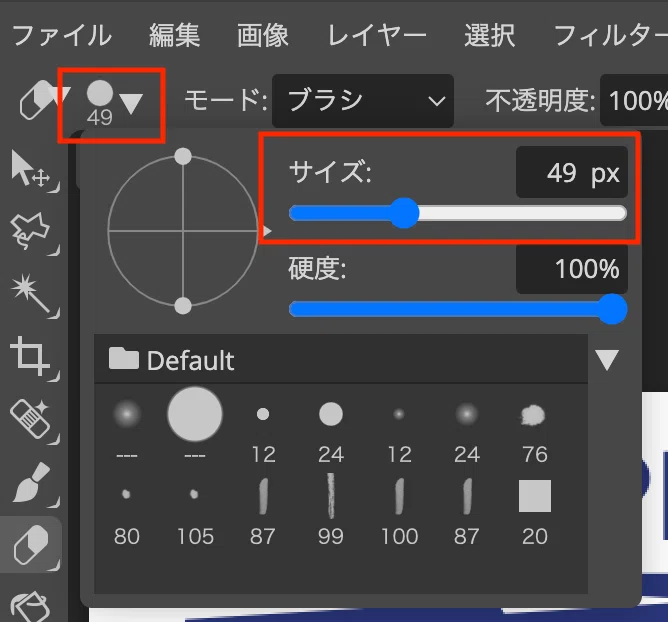Select the first stroke brush labeled 87
The height and width of the screenshot is (622, 668).
click(x=263, y=512)
